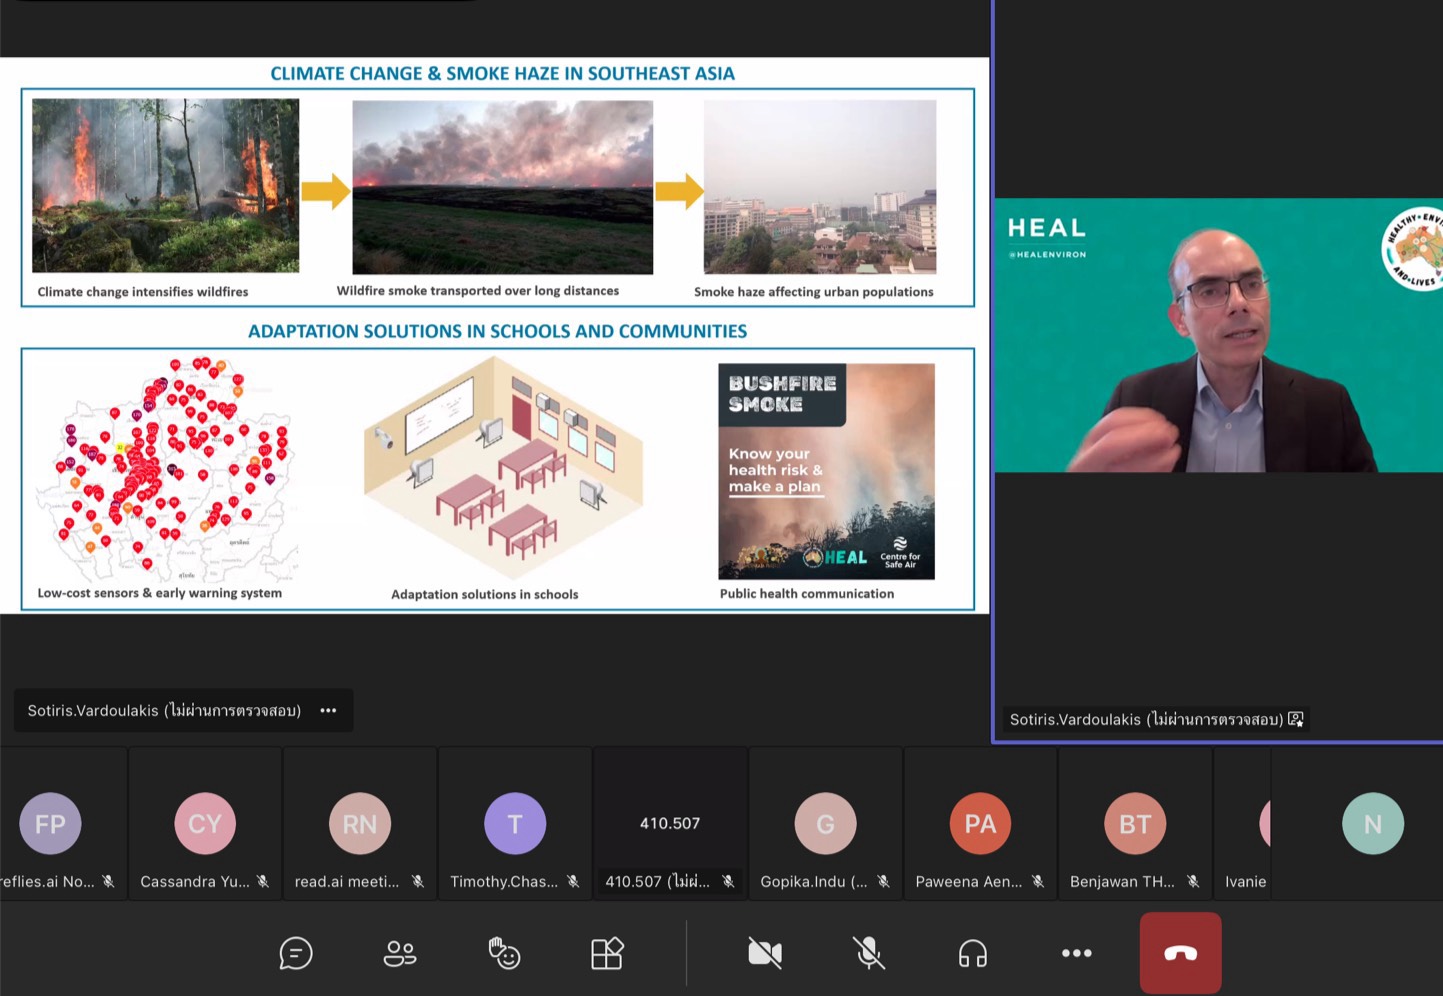Open the apps and view menu

[607, 954]
